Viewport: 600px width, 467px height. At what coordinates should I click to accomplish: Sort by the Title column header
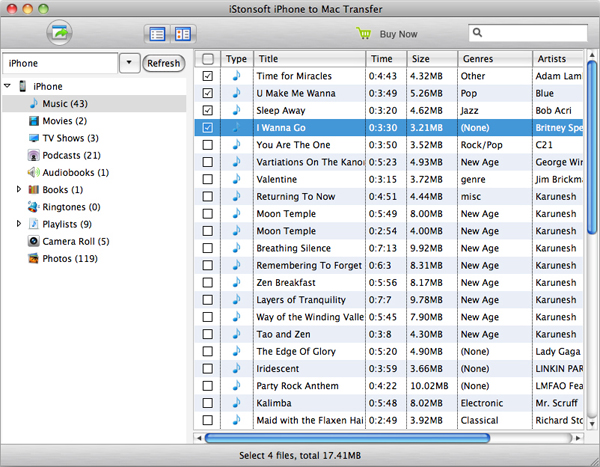308,59
